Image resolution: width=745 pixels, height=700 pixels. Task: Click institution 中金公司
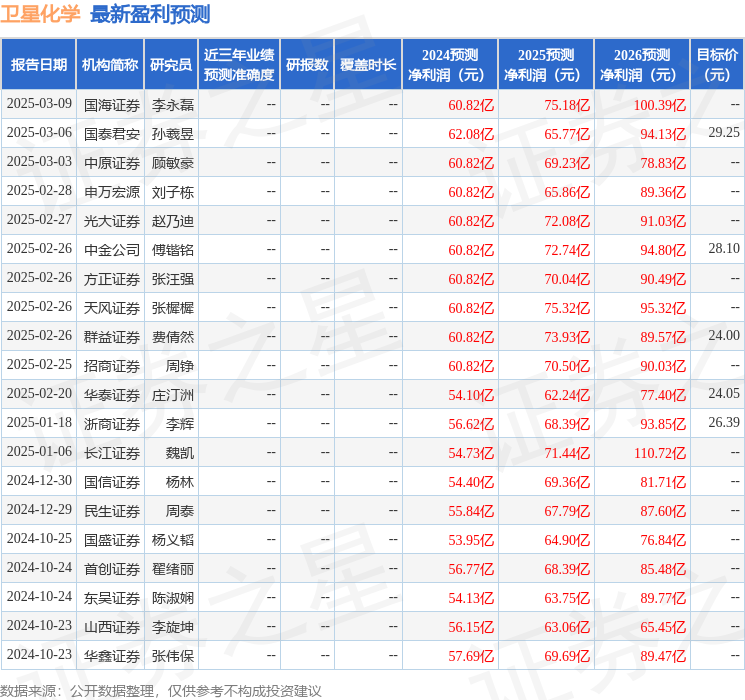(x=112, y=250)
